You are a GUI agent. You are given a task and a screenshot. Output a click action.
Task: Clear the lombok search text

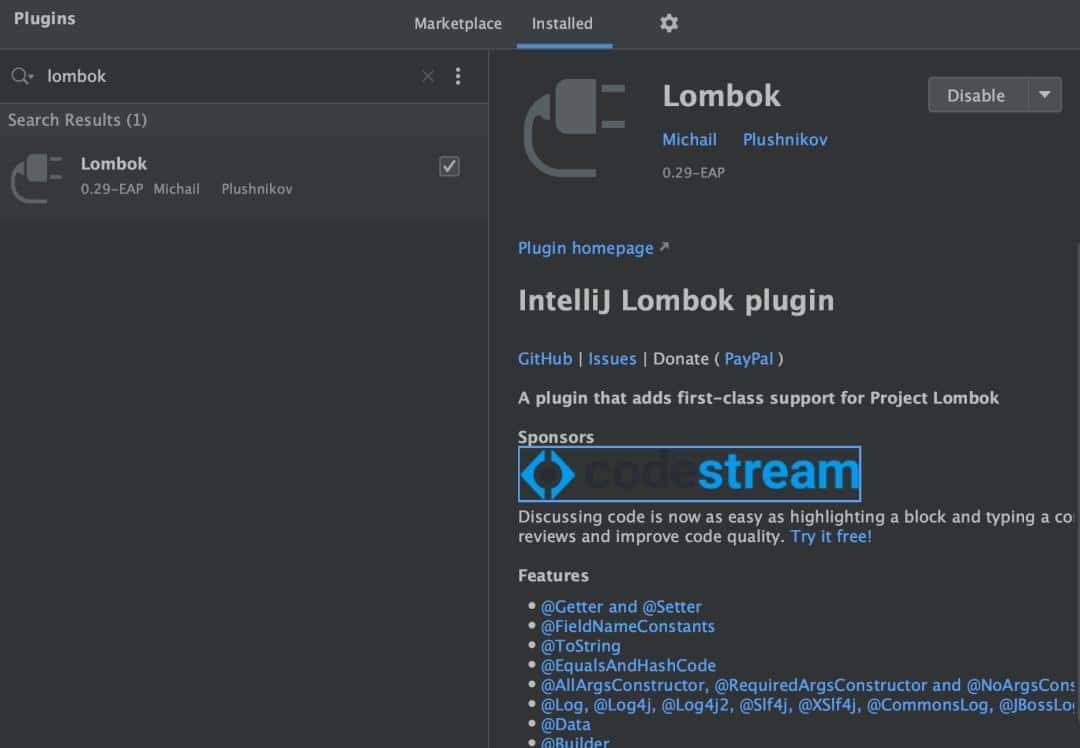click(428, 76)
